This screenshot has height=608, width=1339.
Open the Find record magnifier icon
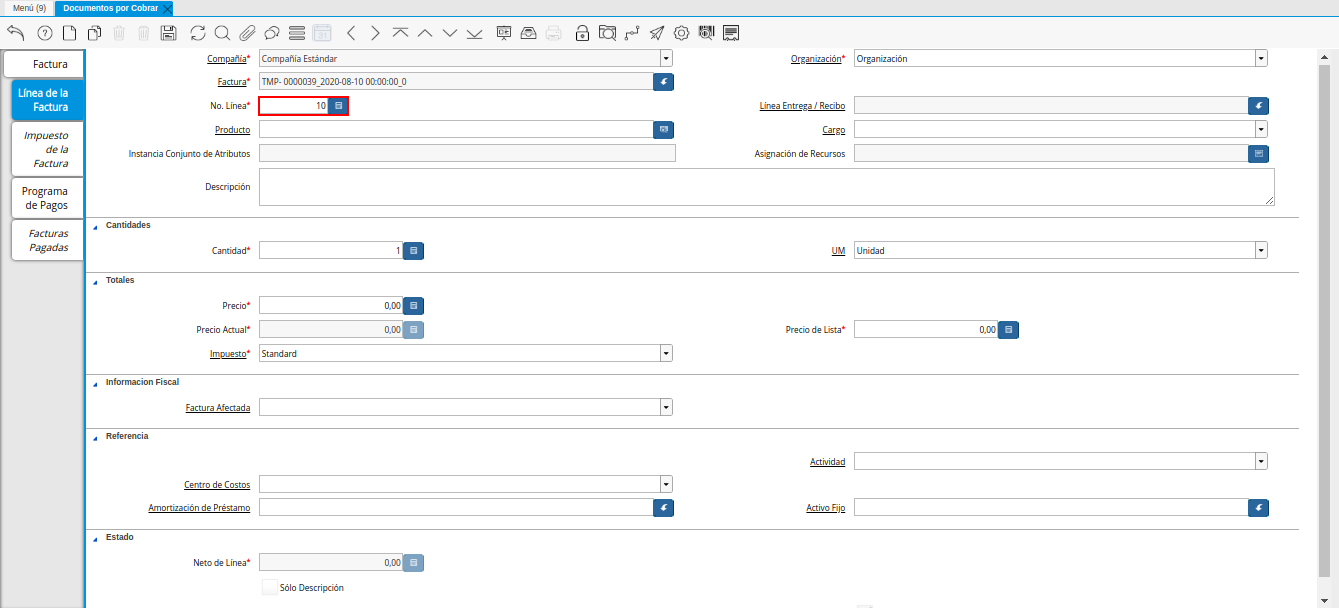(x=222, y=33)
